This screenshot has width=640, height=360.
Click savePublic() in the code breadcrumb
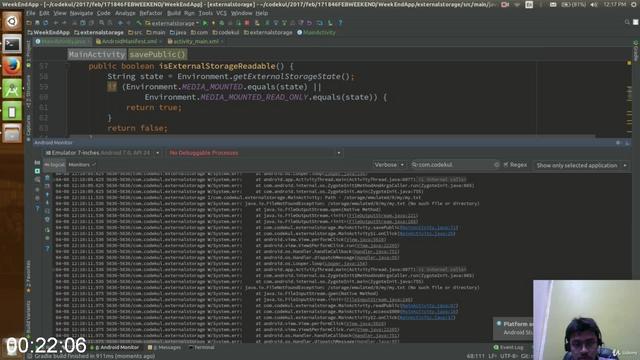coord(158,54)
